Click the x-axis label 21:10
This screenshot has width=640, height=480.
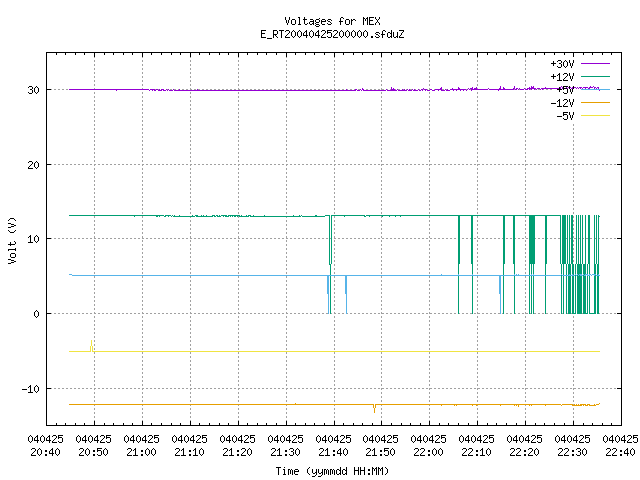(x=189, y=452)
